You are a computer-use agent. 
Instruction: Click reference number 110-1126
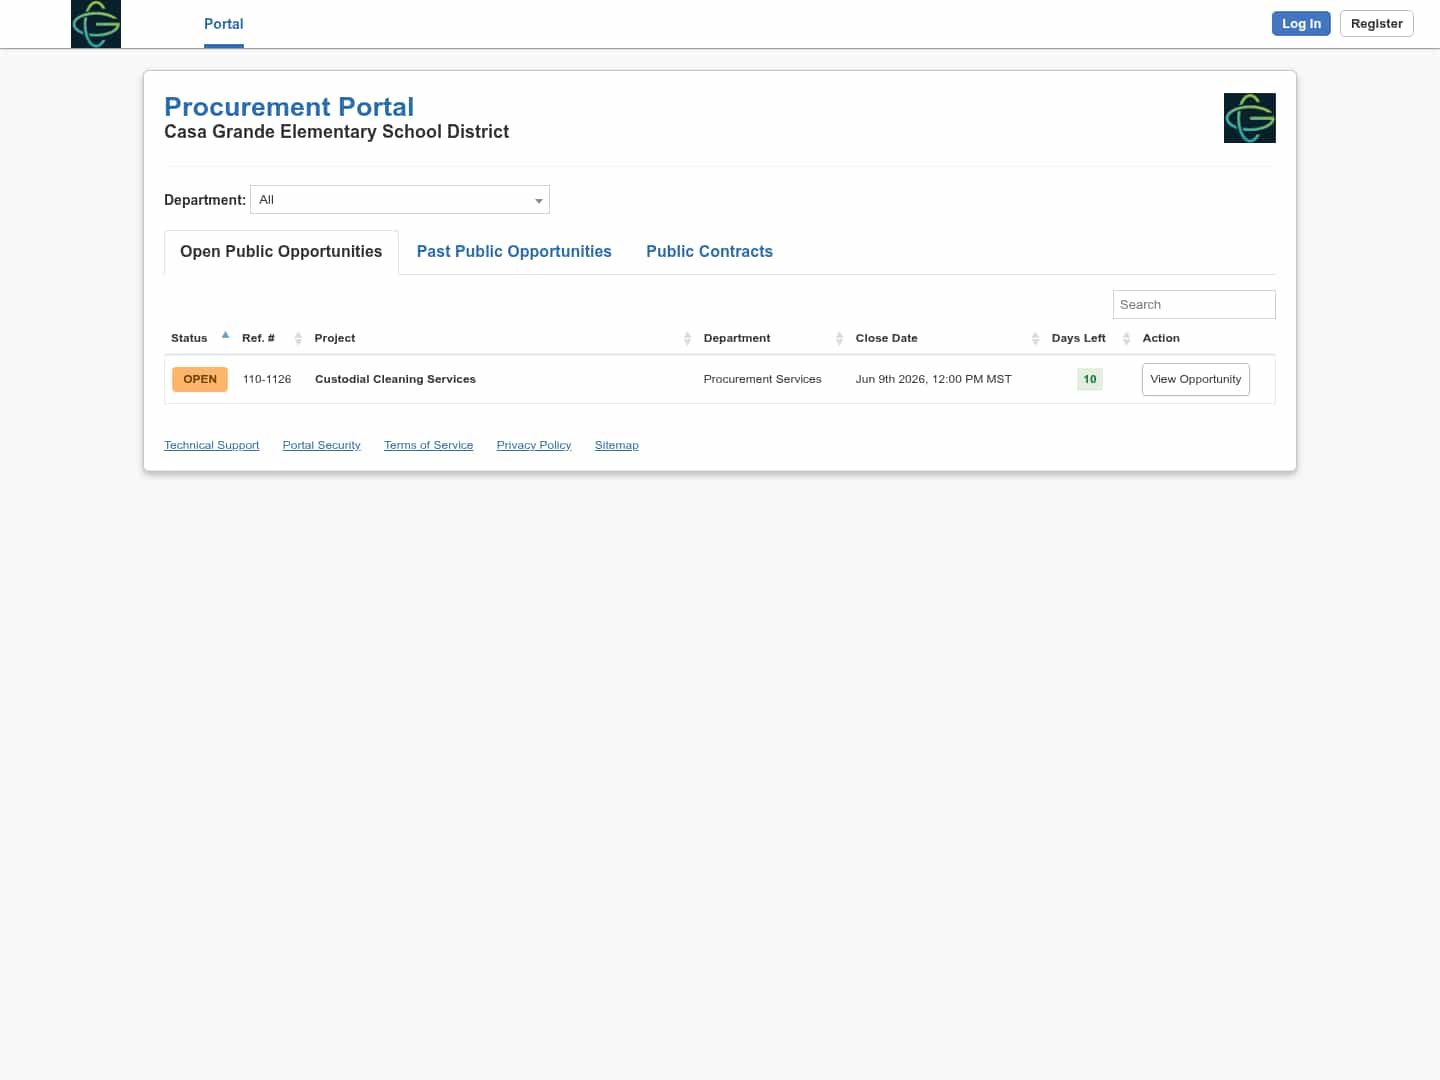(x=267, y=379)
